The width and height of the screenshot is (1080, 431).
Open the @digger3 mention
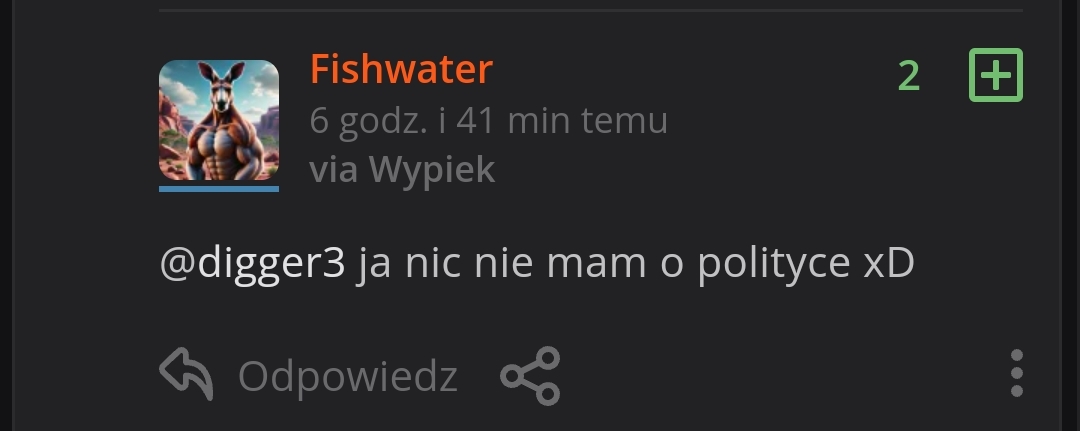pyautogui.click(x=252, y=264)
